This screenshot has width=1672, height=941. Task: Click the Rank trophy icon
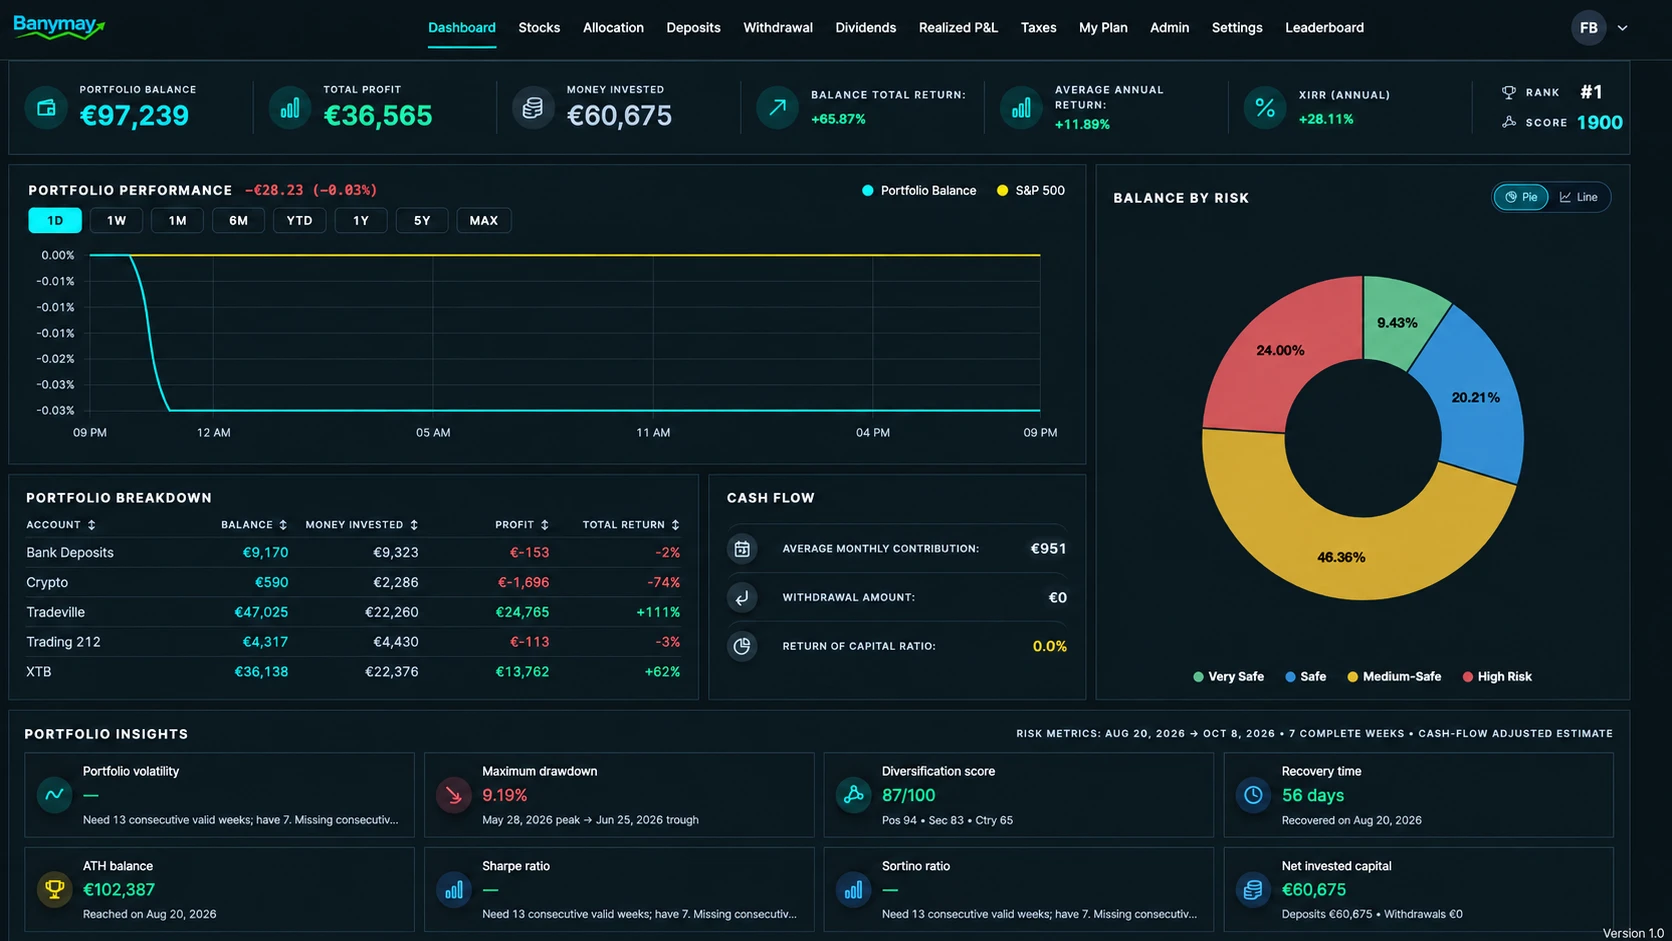tap(1509, 92)
